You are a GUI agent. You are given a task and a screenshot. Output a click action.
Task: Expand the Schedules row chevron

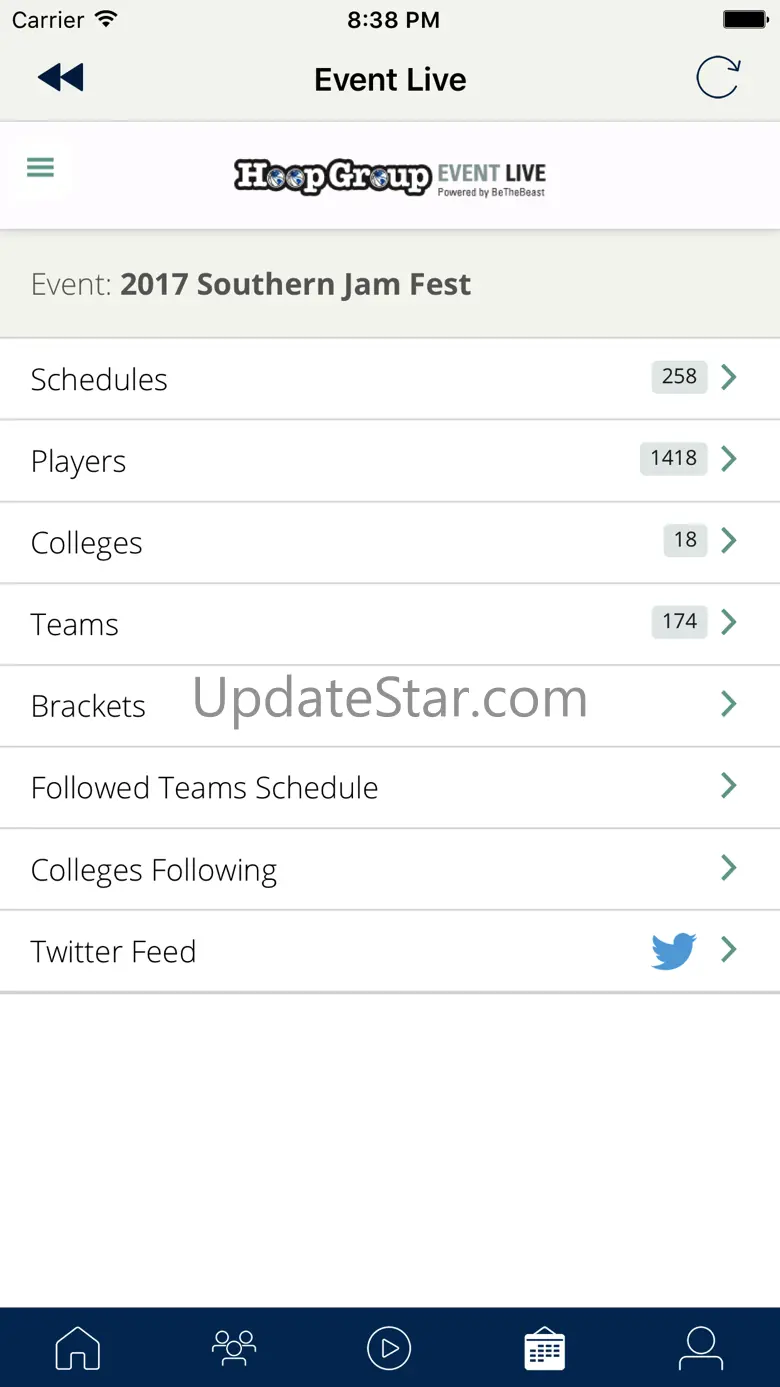729,377
